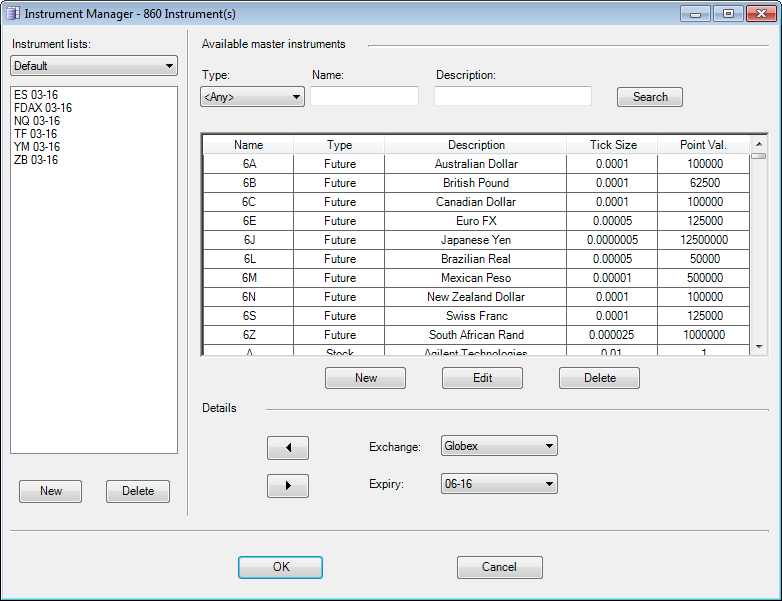Sort by the Tick Size column header

pyautogui.click(x=612, y=145)
